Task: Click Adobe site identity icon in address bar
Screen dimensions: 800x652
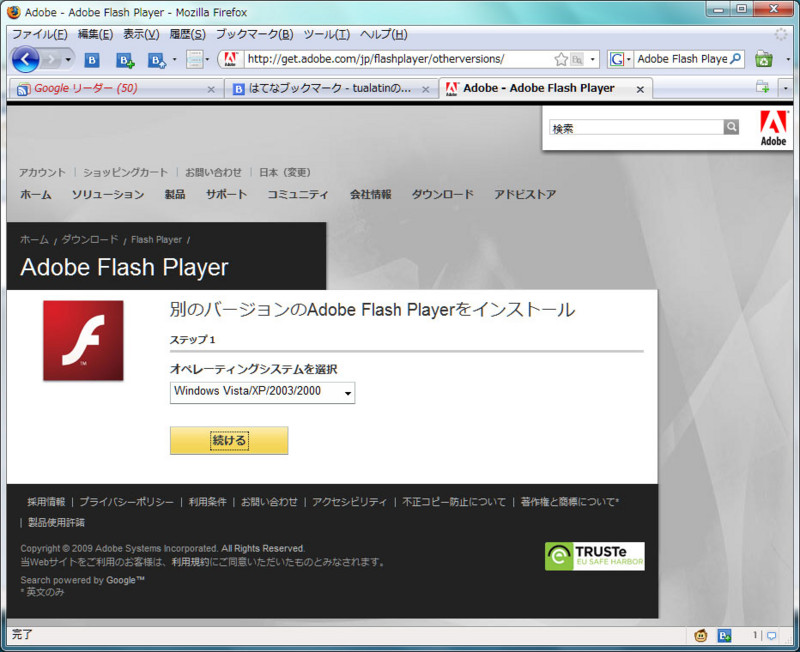Action: (231, 59)
